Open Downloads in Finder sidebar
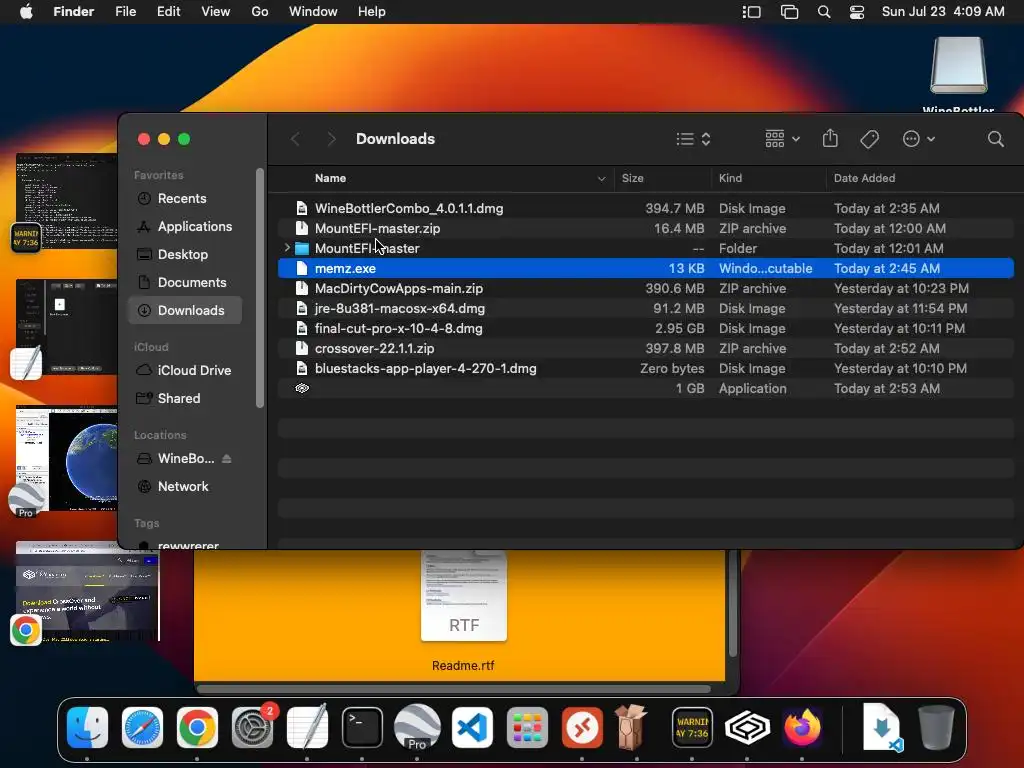Screen dimensions: 1024x768 pyautogui.click(x=185, y=311)
